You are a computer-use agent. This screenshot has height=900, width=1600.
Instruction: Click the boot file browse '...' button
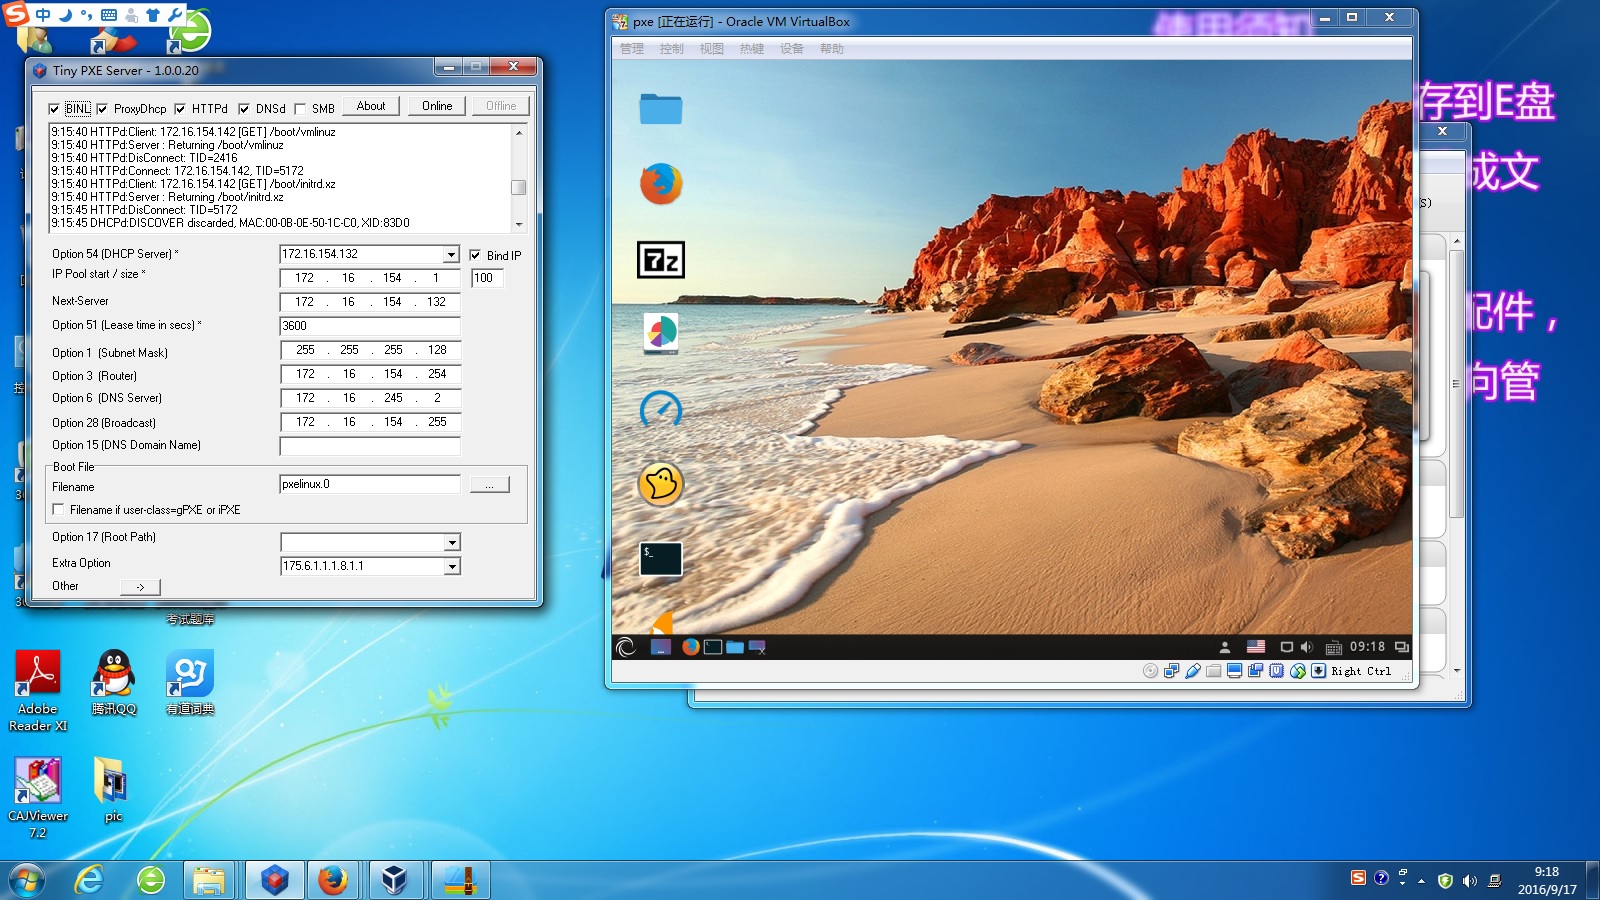coord(489,485)
